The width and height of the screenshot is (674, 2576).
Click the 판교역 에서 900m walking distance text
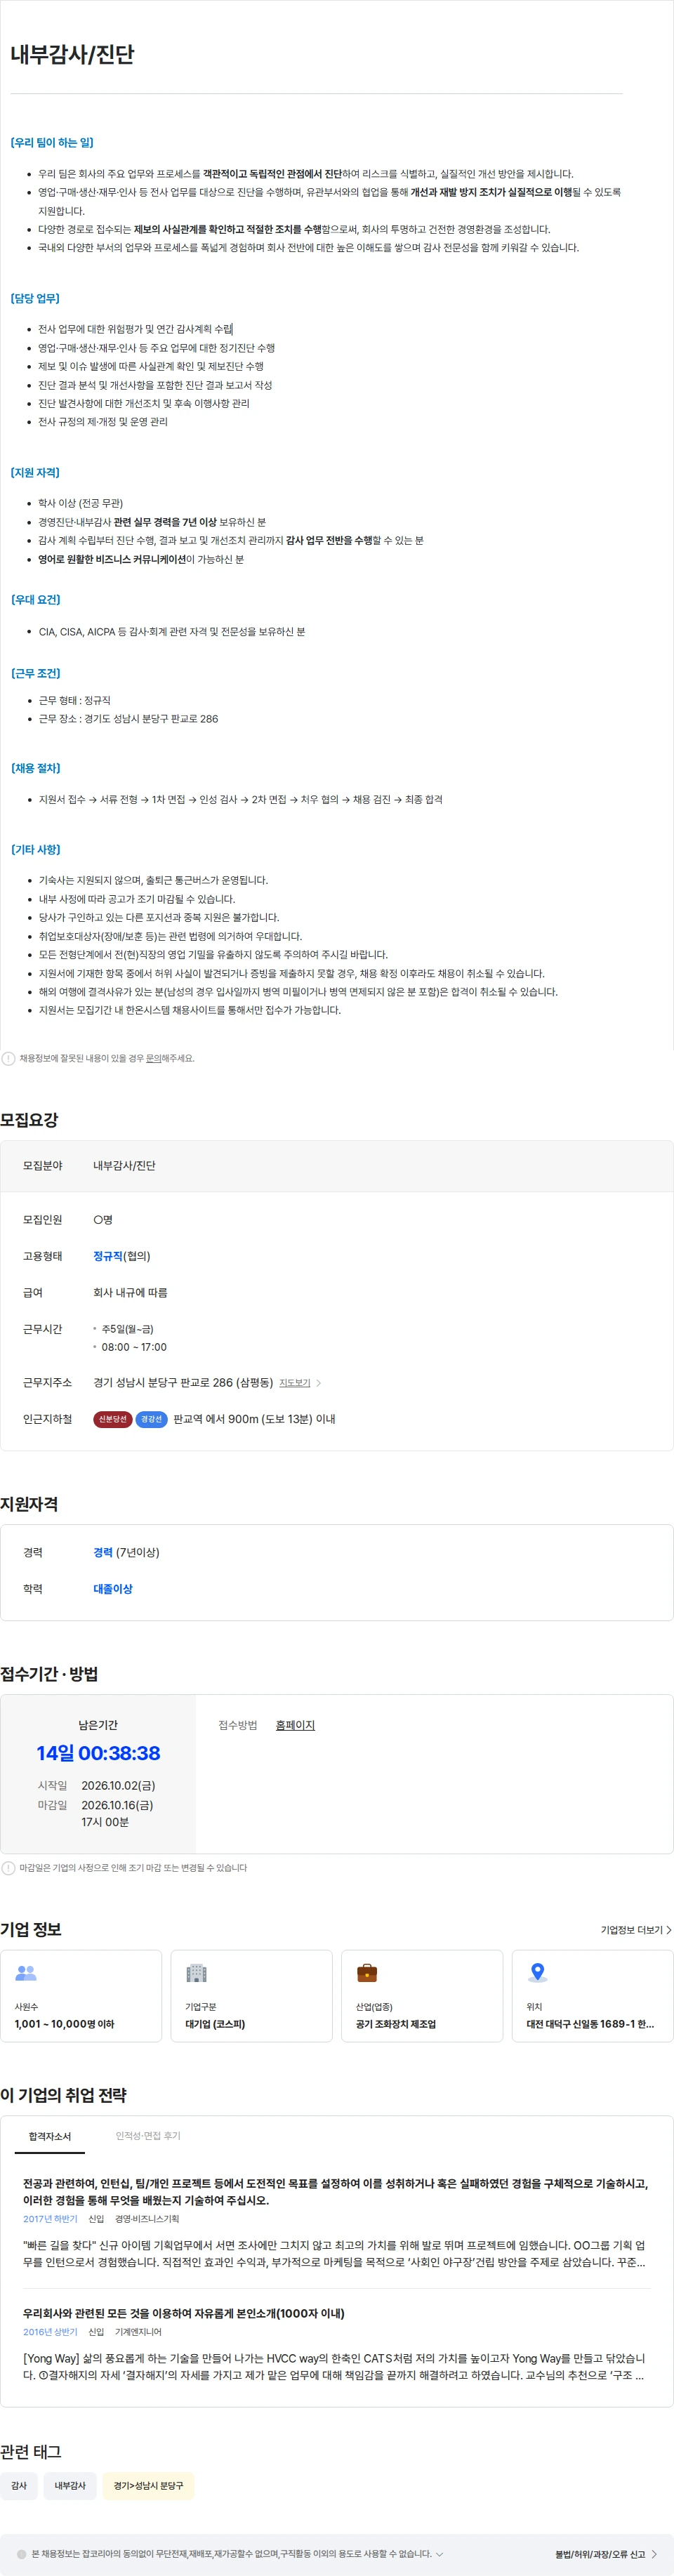254,1419
